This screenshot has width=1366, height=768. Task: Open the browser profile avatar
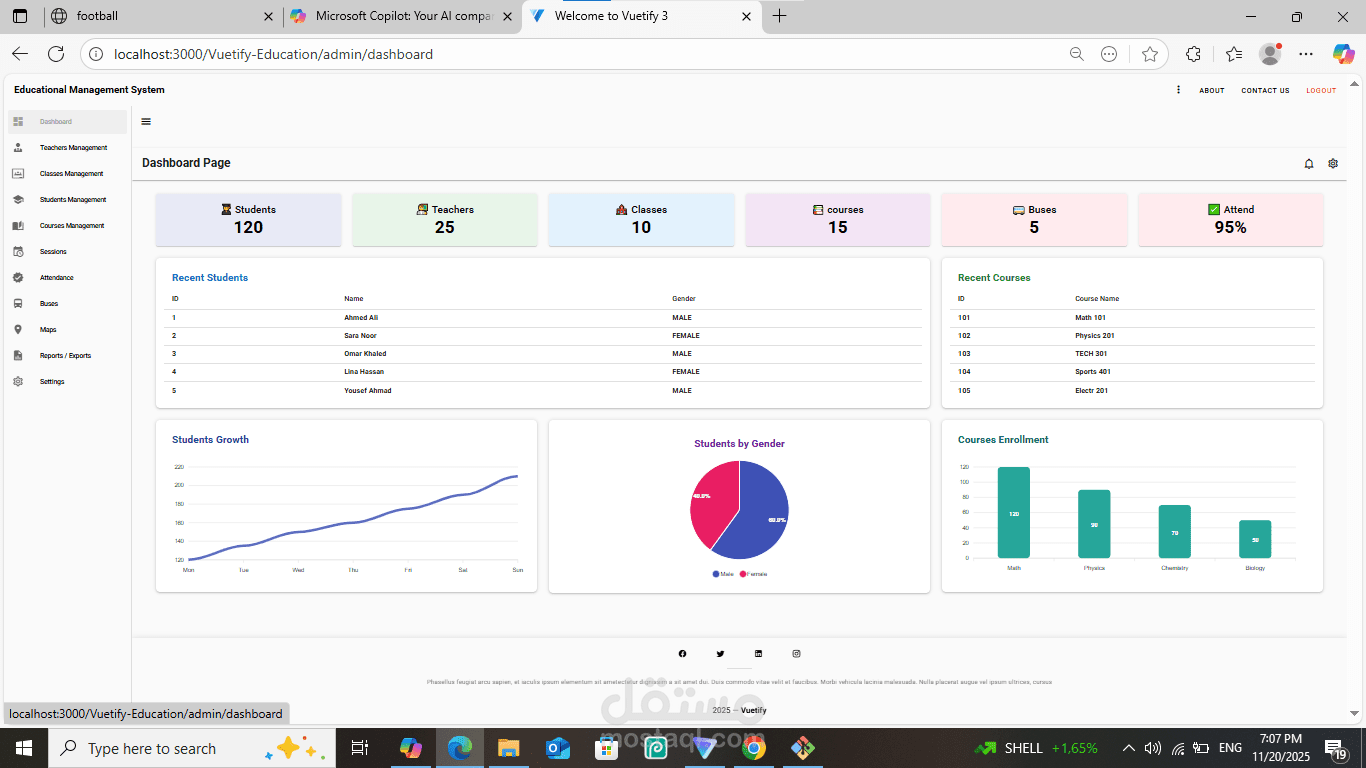point(1270,54)
